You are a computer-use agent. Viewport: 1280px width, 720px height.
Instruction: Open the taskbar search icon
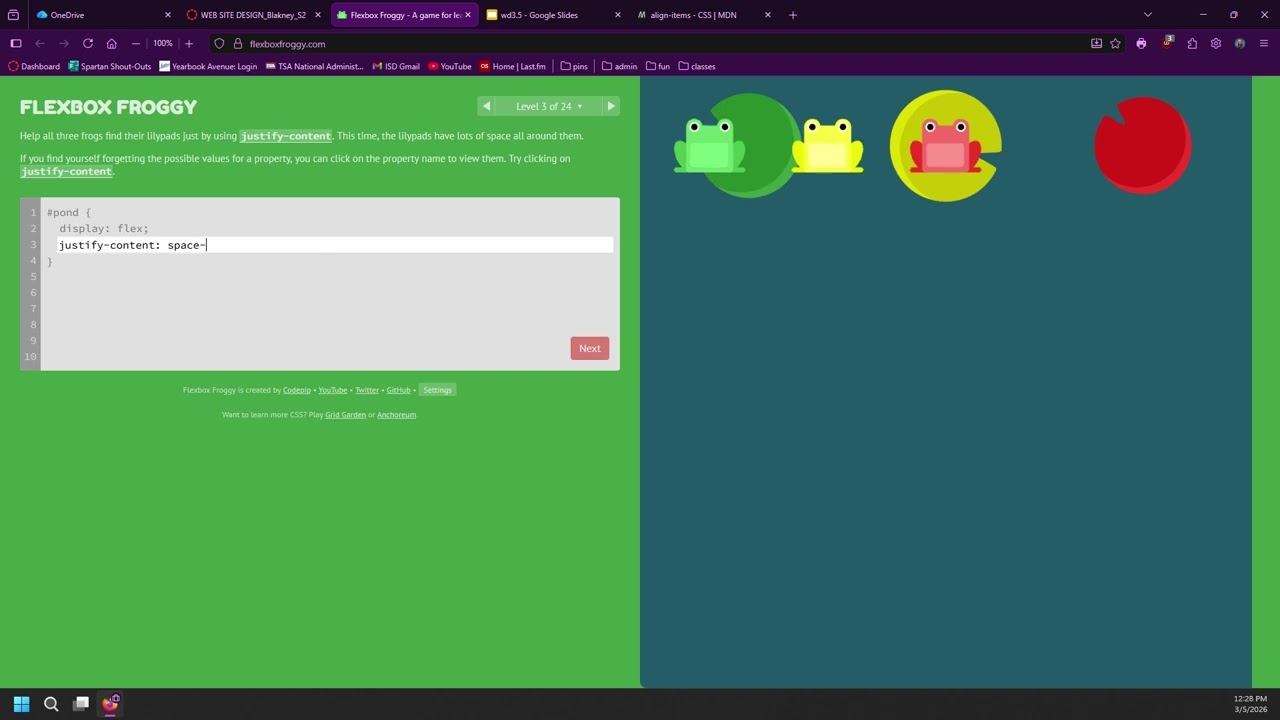point(51,704)
